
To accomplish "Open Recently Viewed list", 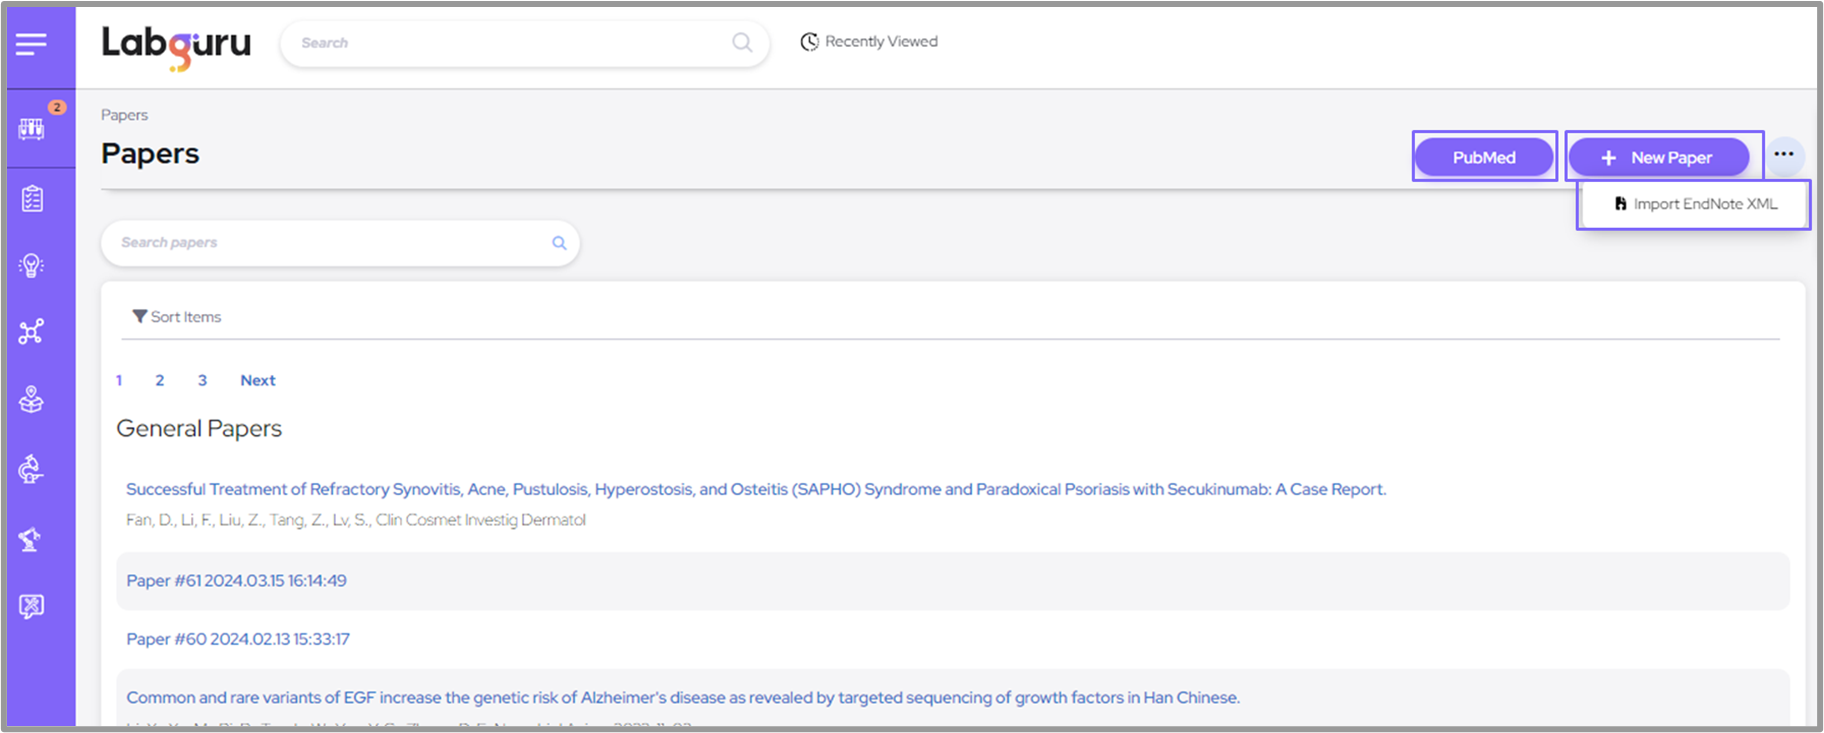I will 869,42.
